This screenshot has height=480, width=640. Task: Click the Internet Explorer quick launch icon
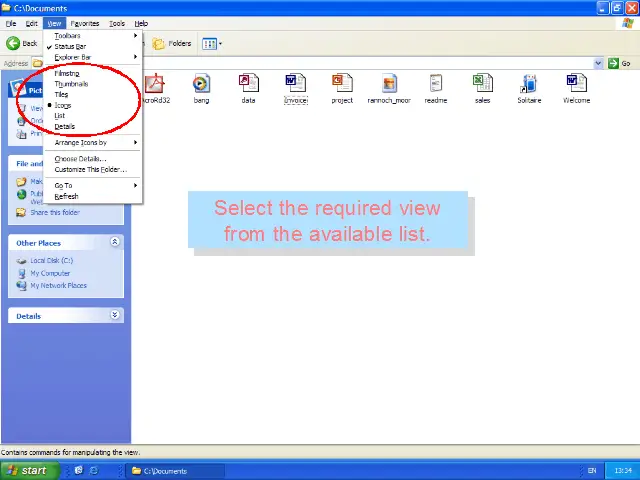[94, 471]
